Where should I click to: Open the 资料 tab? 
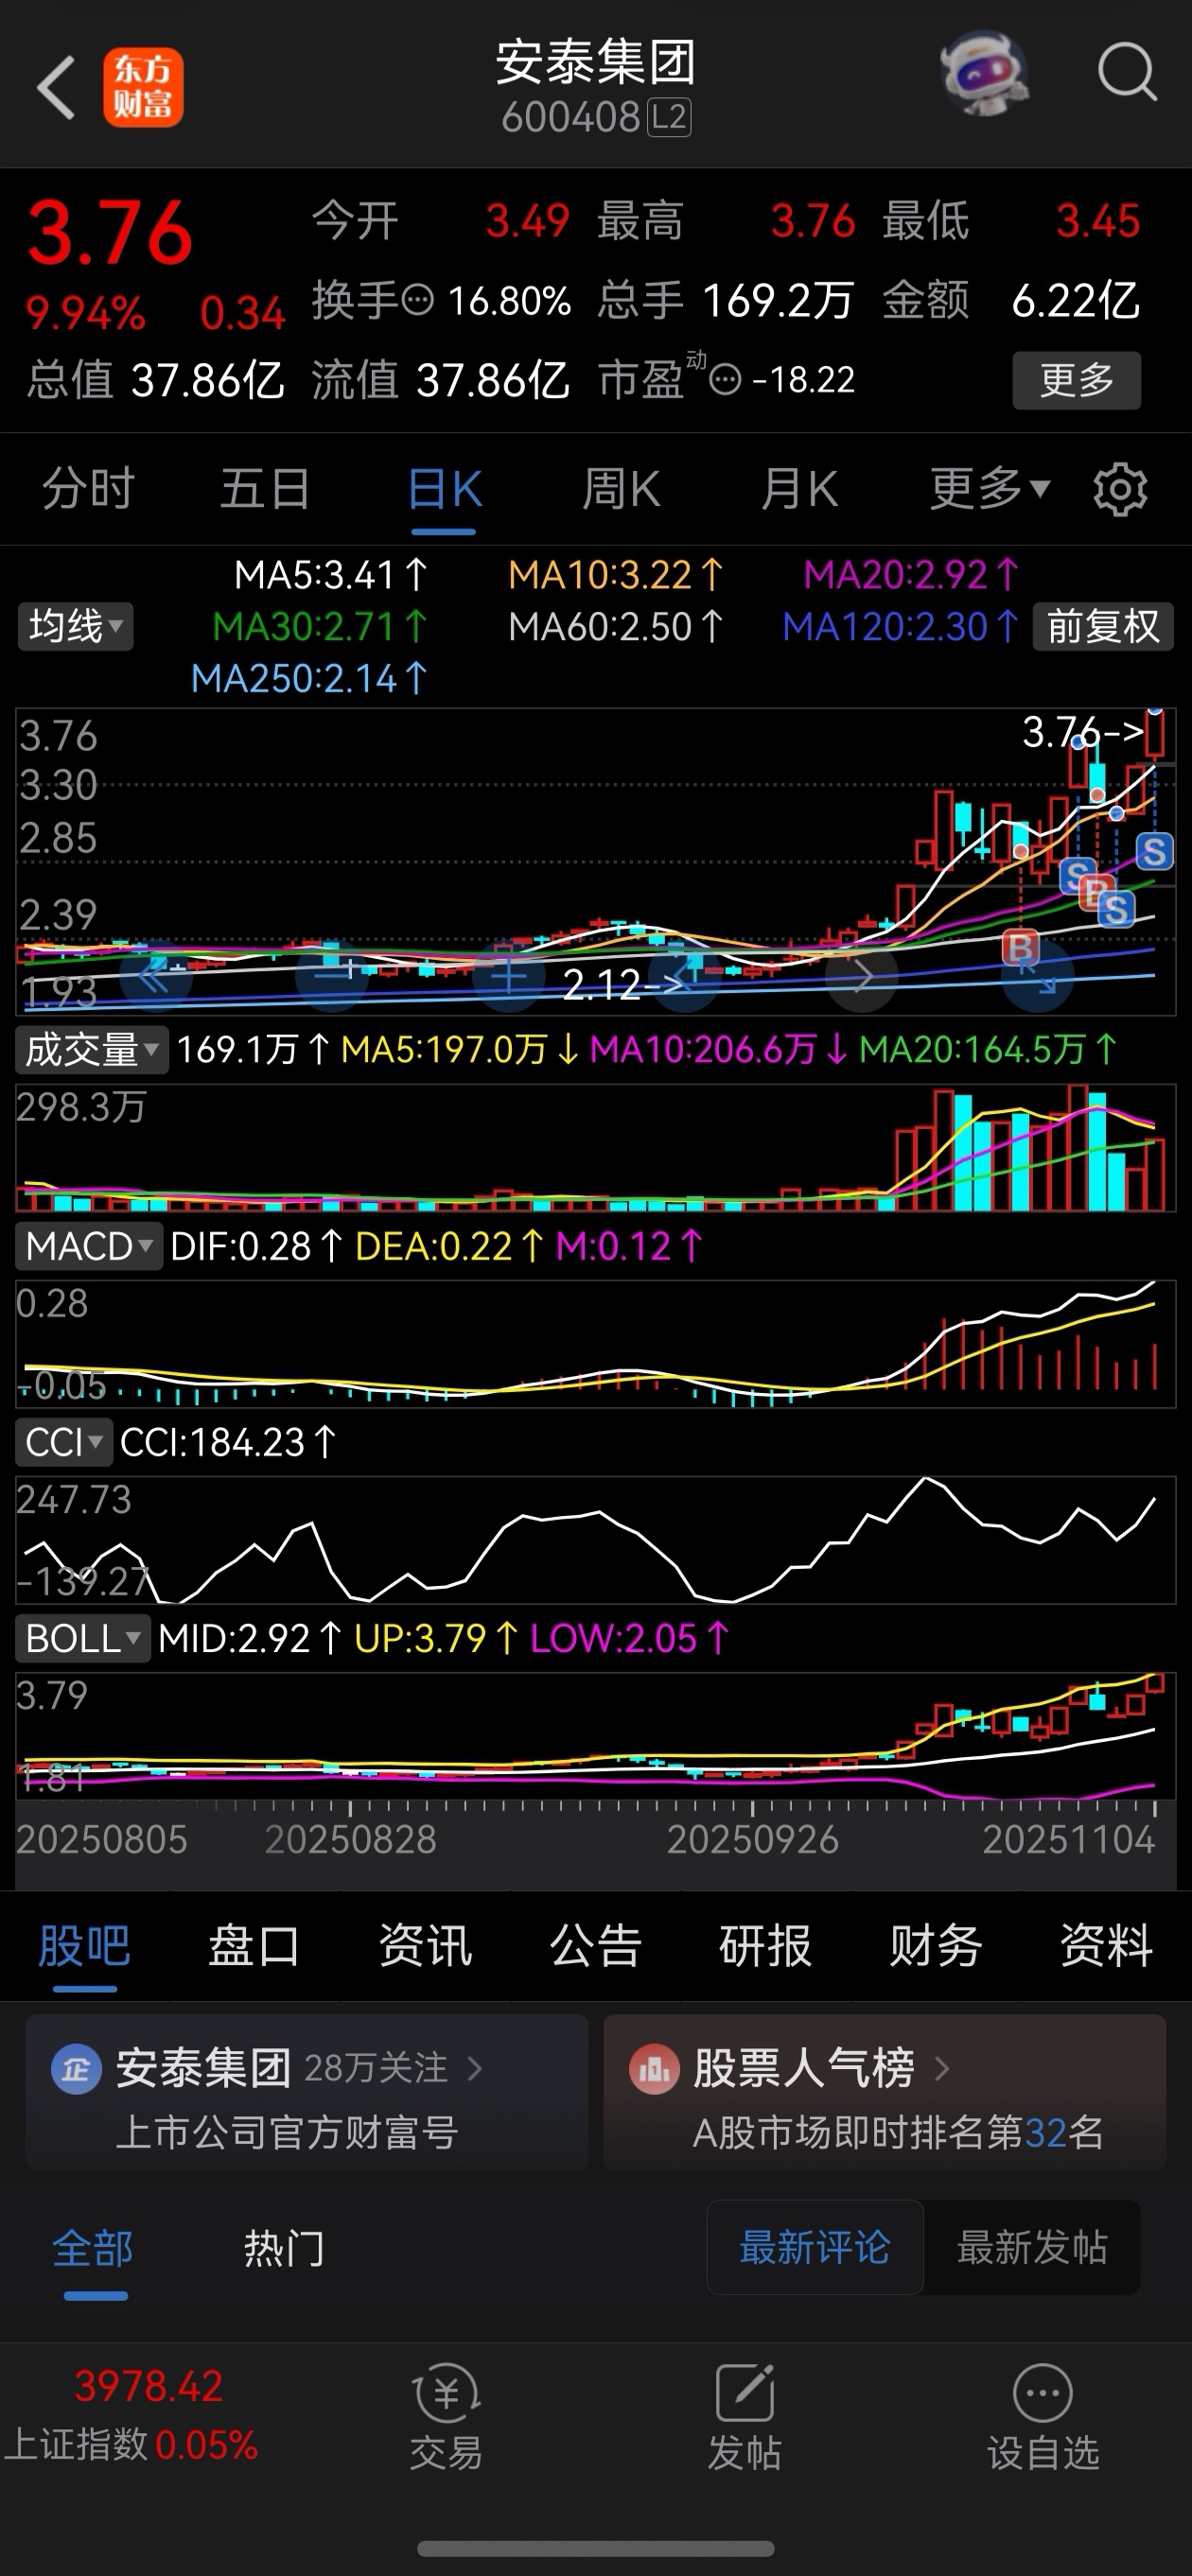click(x=1106, y=1946)
